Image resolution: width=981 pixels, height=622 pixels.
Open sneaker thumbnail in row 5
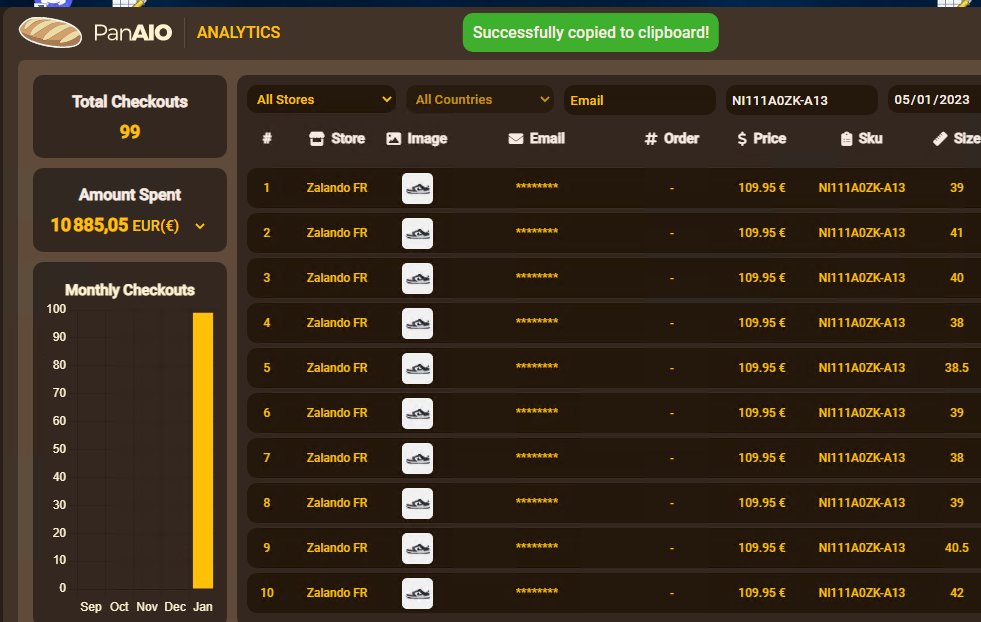click(417, 369)
